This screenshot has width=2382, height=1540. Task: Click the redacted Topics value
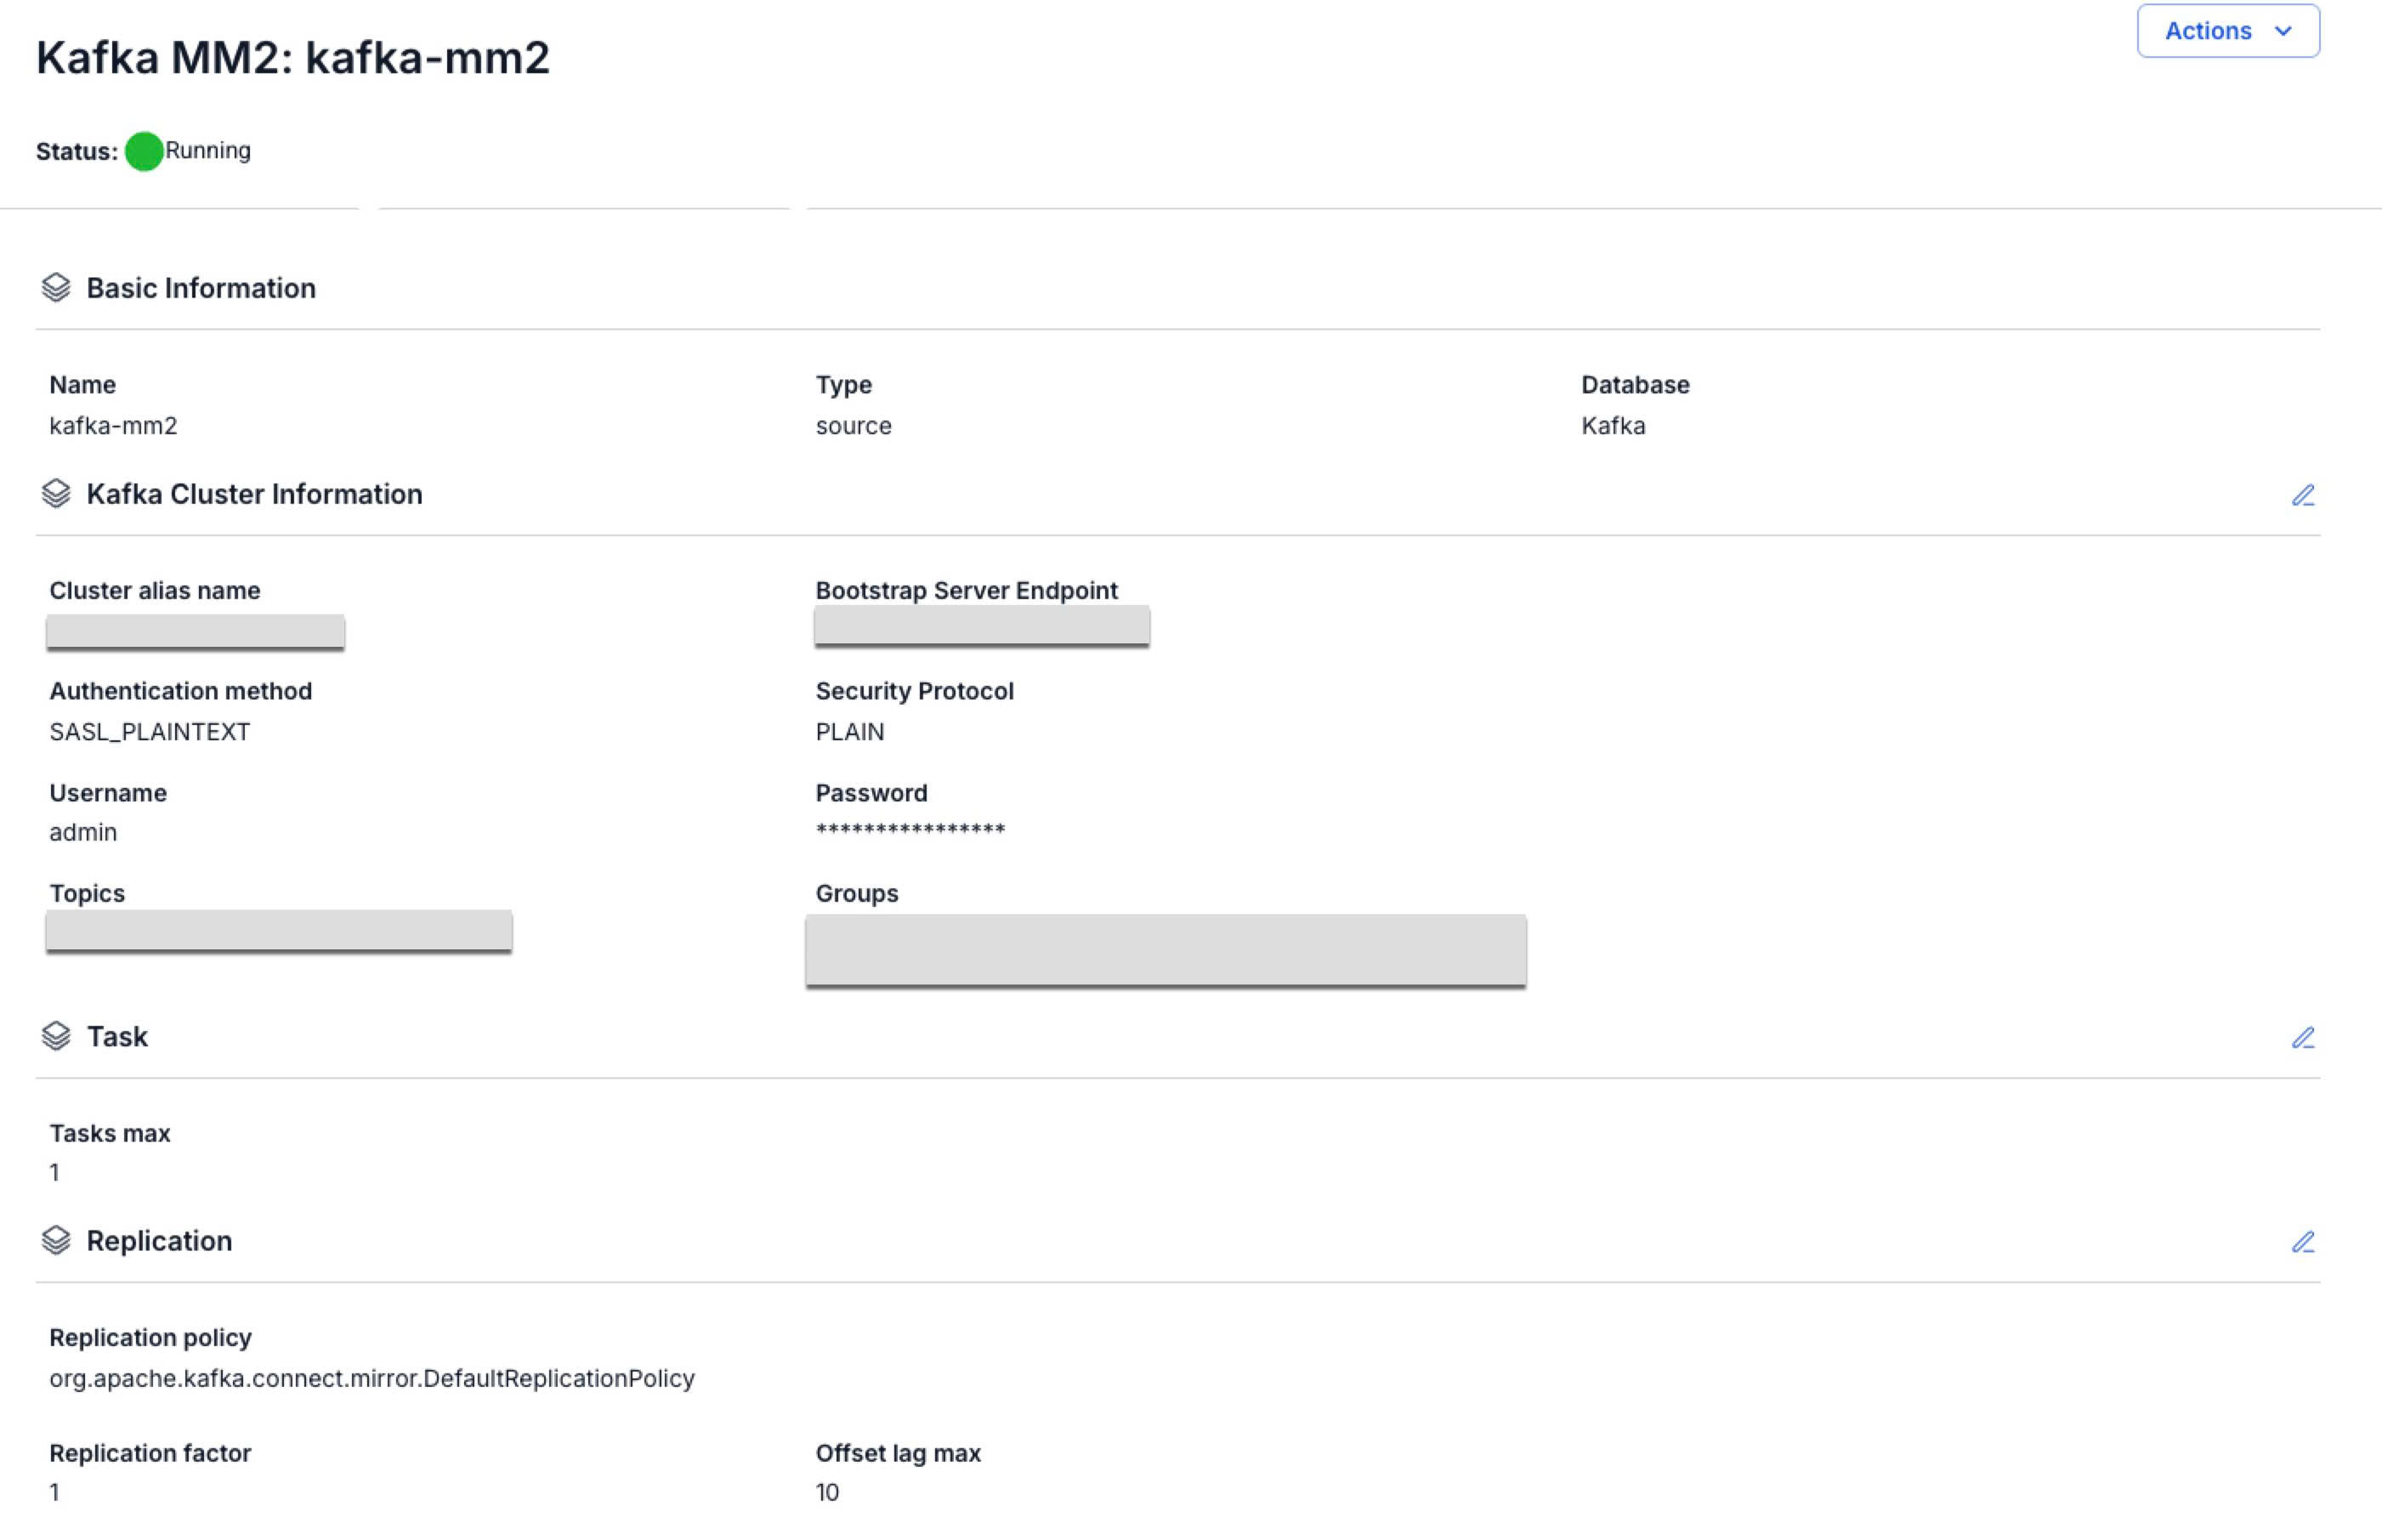click(279, 932)
